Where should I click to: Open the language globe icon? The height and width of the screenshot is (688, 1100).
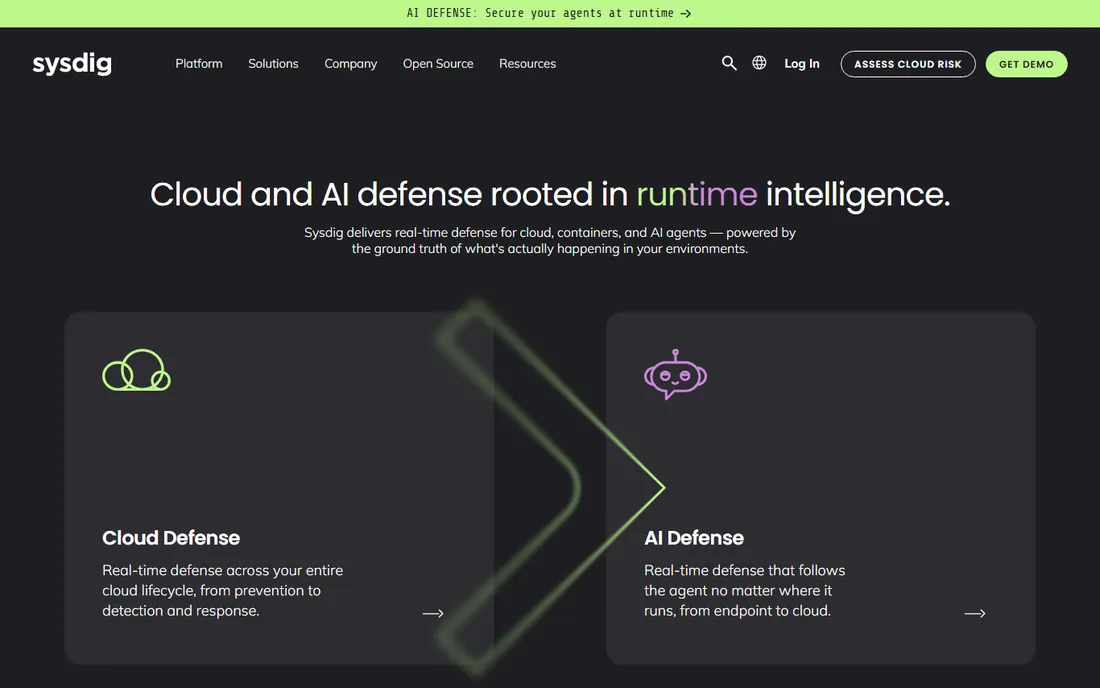tap(759, 63)
